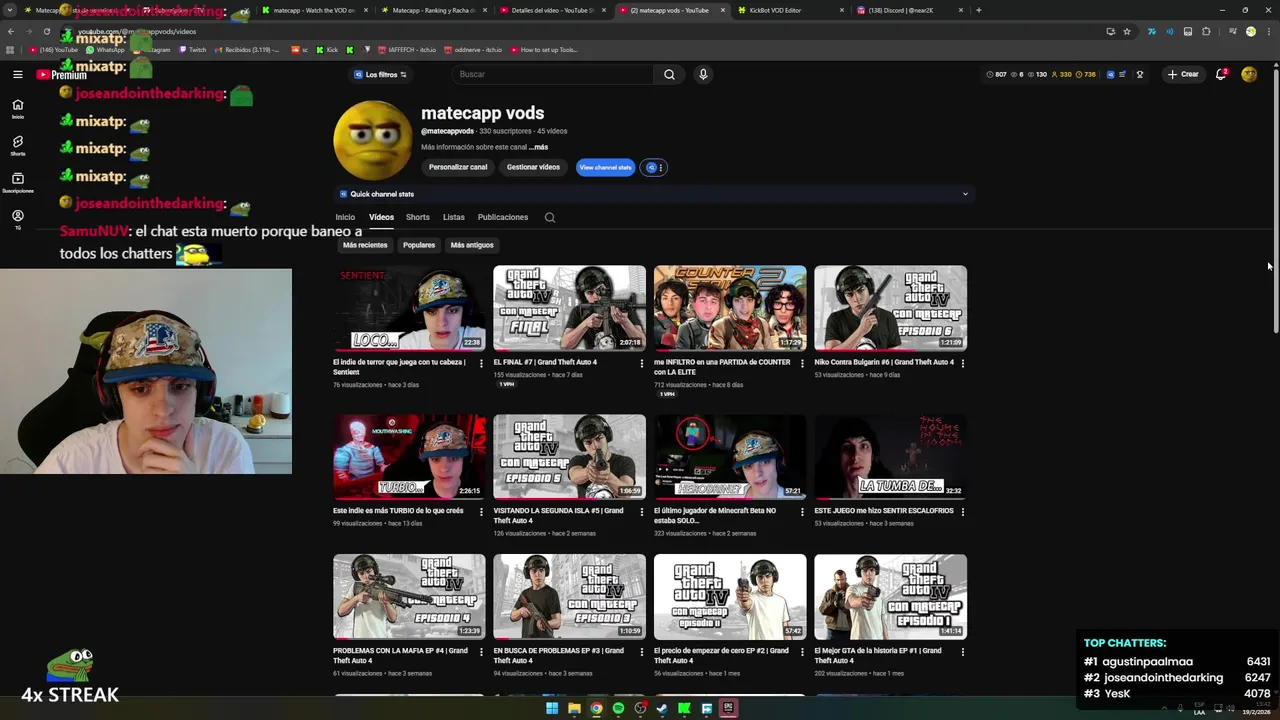Open the Crear menu
The height and width of the screenshot is (720, 1280).
pos(1183,74)
